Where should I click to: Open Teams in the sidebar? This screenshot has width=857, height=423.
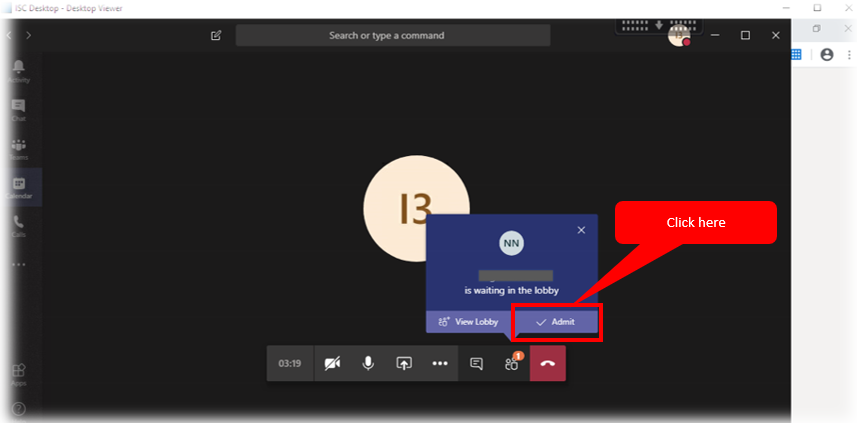tap(19, 149)
